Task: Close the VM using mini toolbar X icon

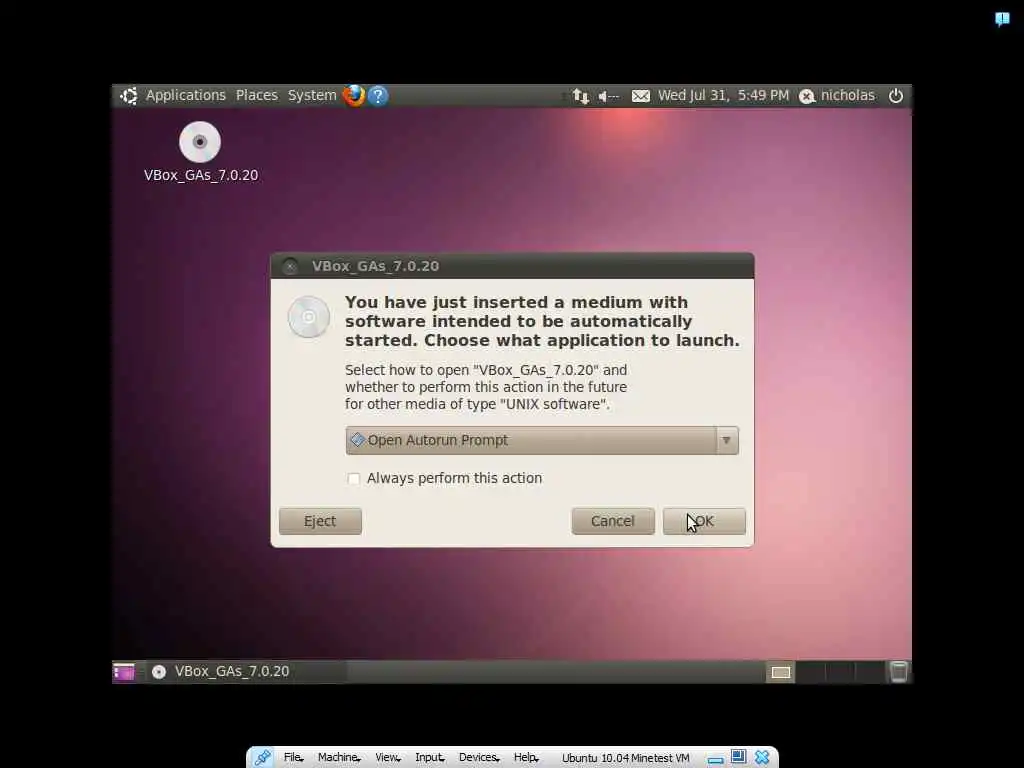Action: tap(761, 758)
